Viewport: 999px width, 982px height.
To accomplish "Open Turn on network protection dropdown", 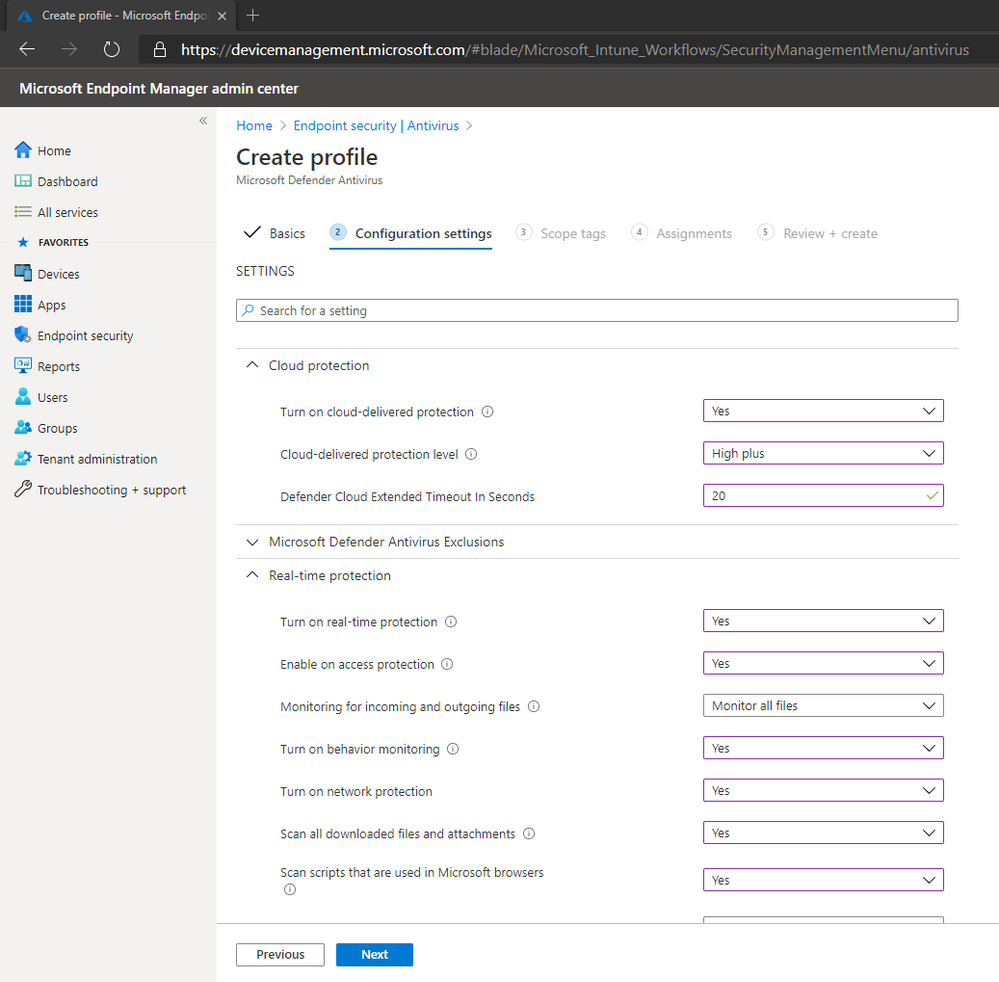I will click(x=823, y=790).
